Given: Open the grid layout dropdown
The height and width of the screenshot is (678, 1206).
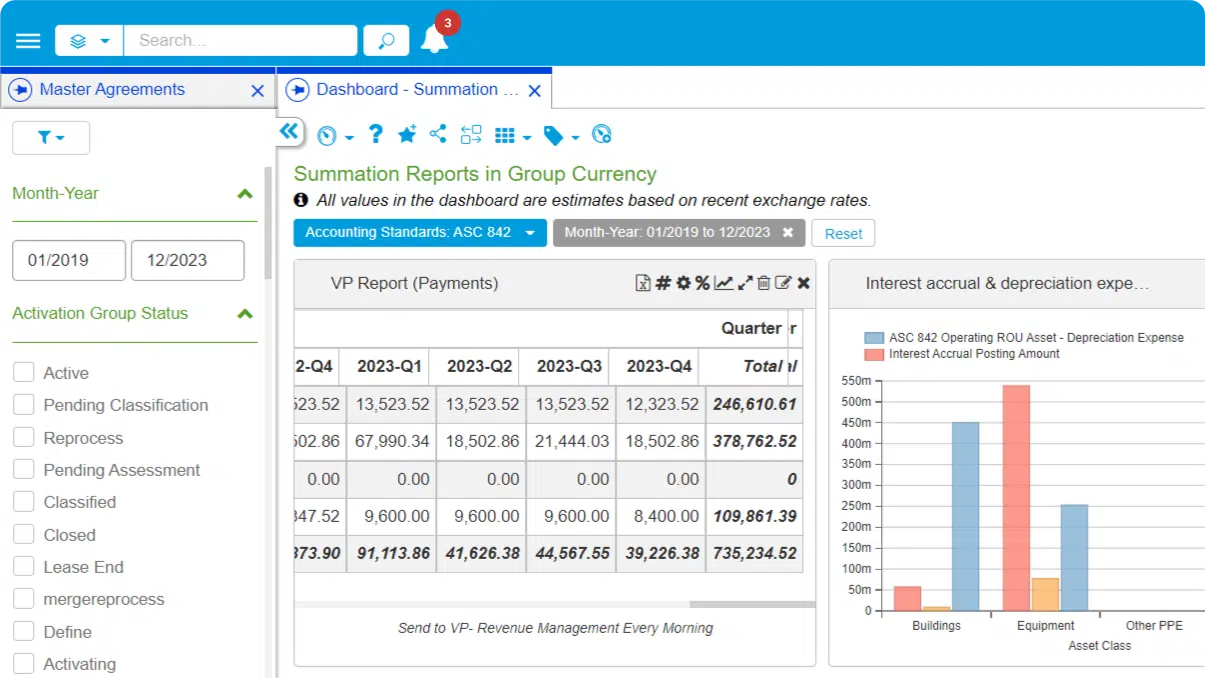Looking at the screenshot, I should tap(513, 135).
